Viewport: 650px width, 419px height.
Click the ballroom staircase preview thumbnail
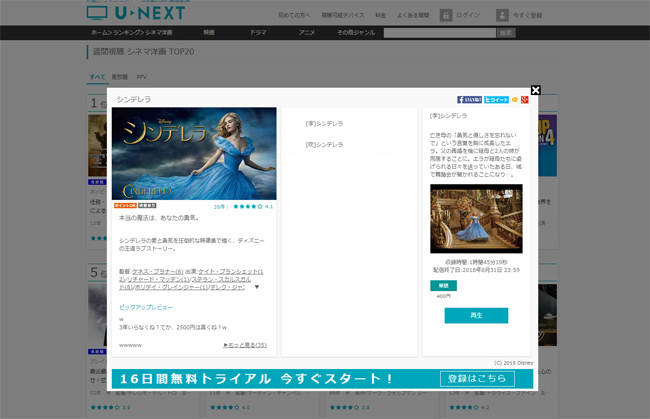tap(476, 219)
